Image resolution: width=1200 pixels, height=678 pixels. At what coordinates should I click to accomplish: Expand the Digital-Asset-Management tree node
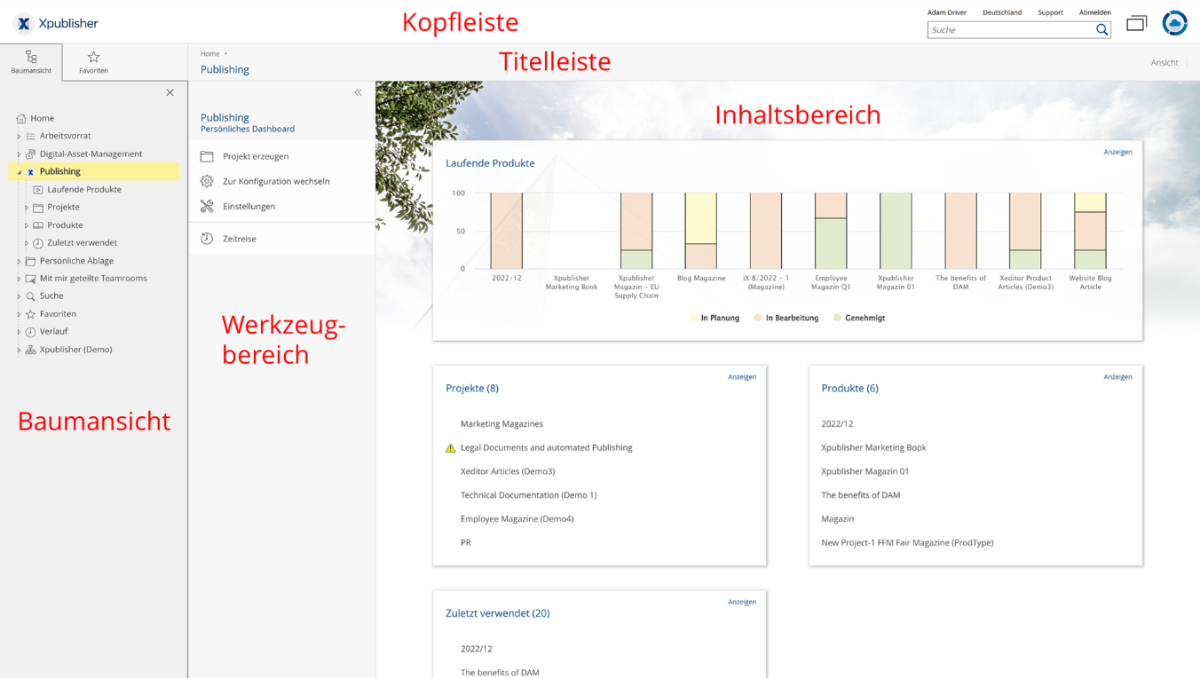19,154
